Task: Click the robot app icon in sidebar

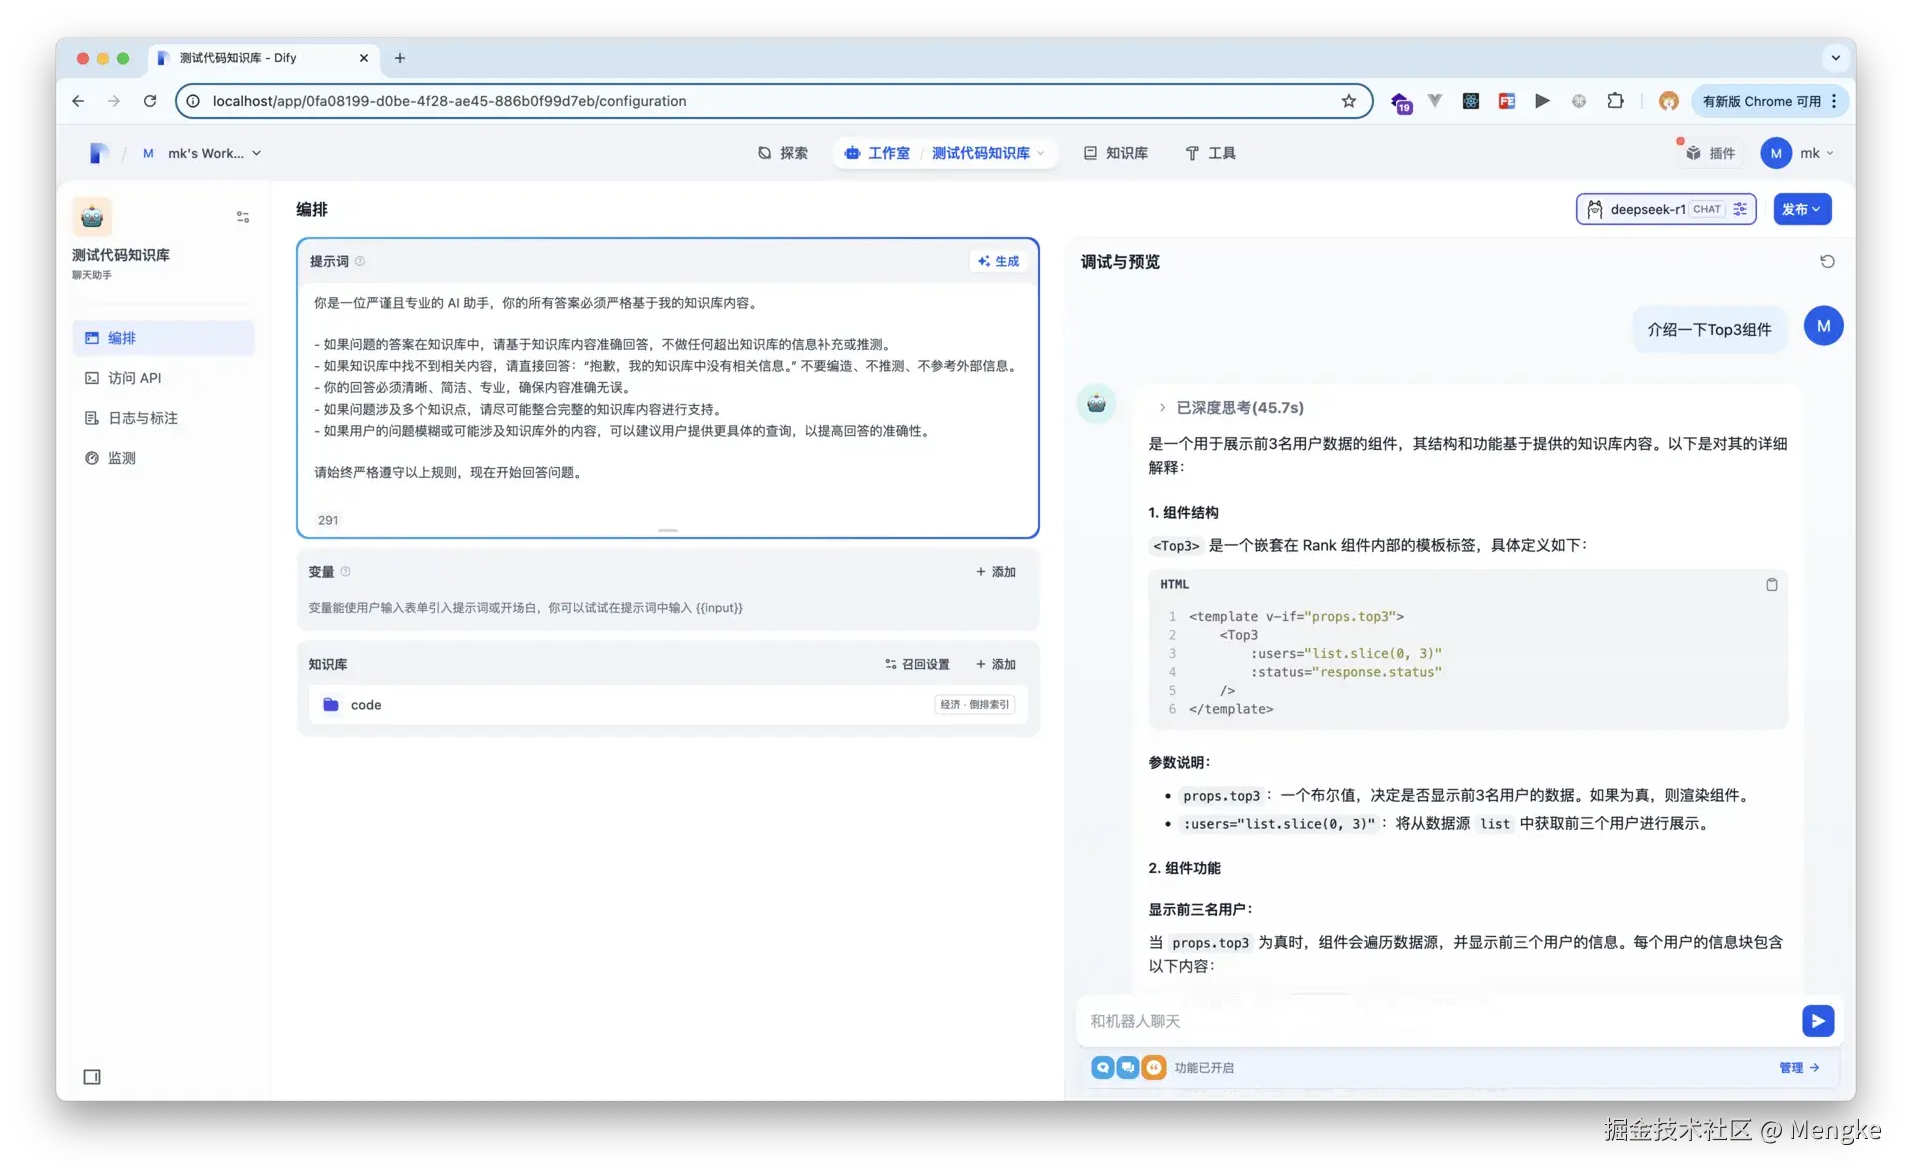Action: click(92, 216)
